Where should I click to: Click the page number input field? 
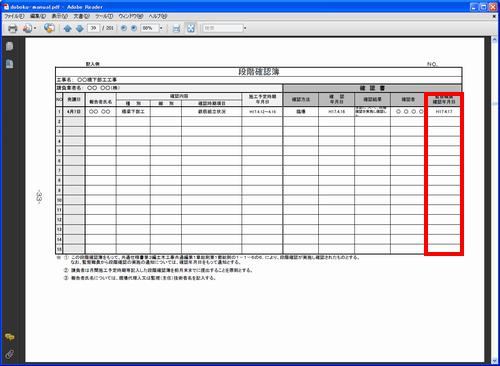94,28
